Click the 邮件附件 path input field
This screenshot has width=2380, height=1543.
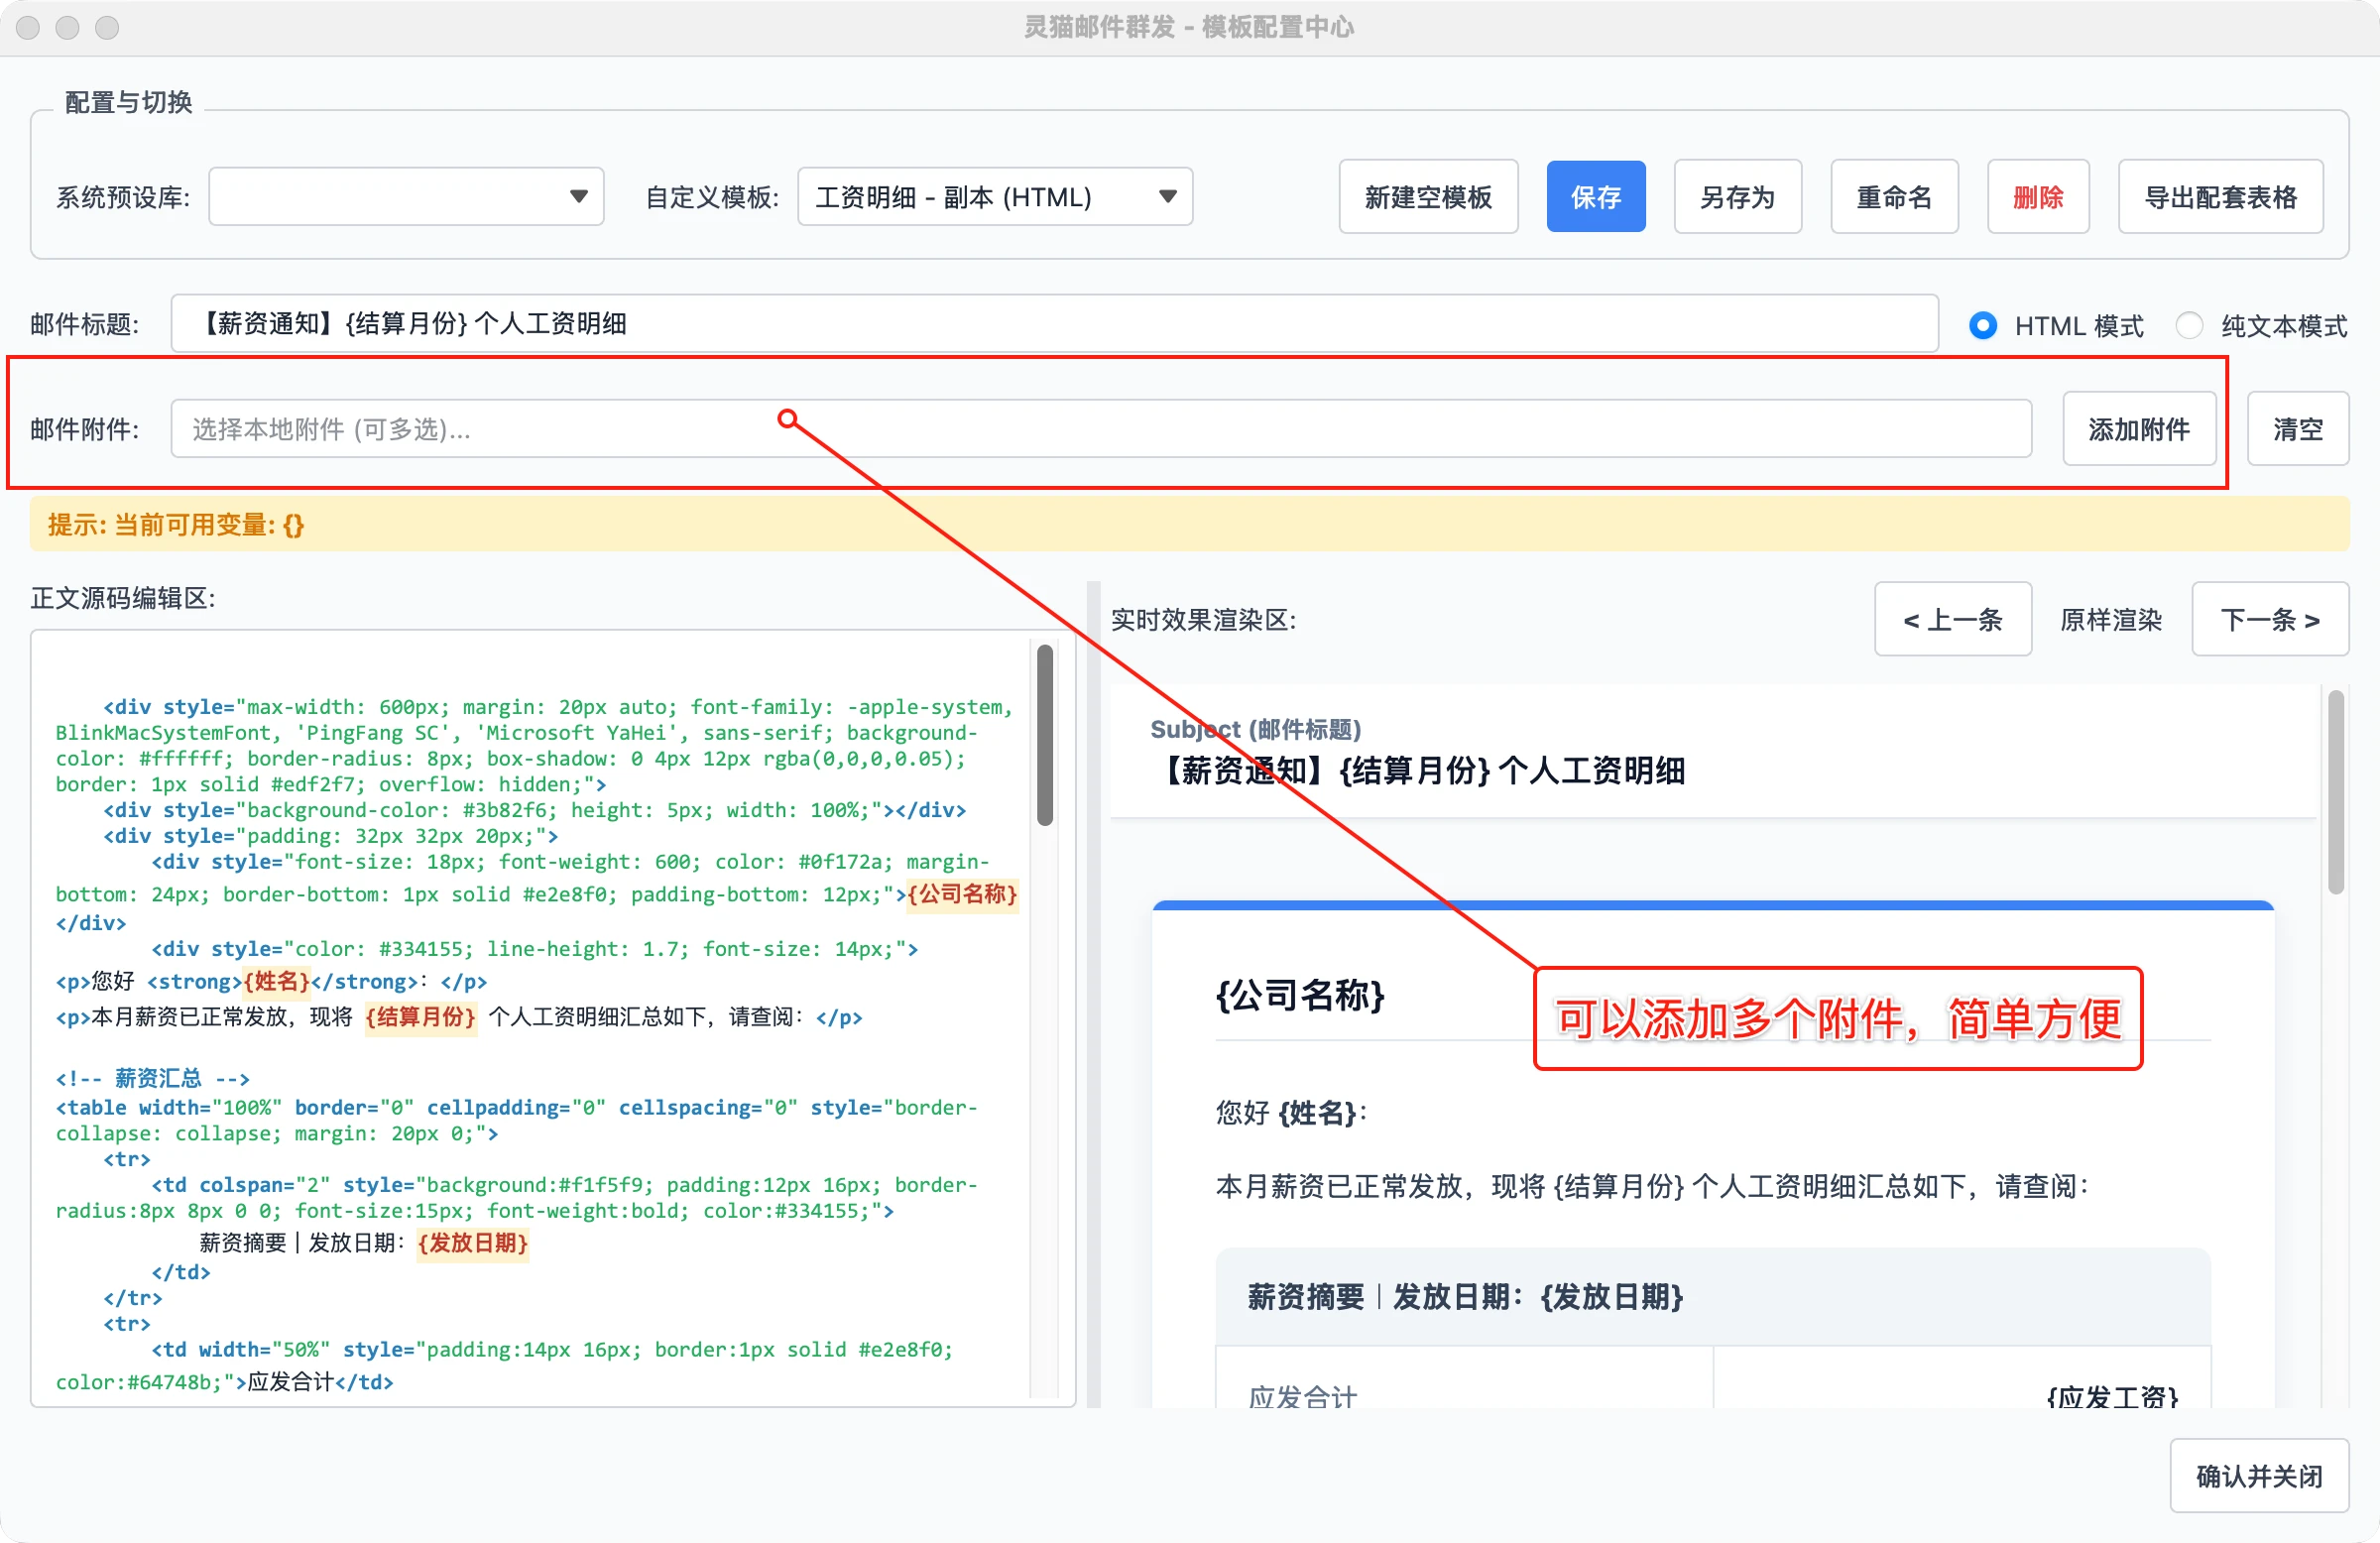click(x=1101, y=429)
